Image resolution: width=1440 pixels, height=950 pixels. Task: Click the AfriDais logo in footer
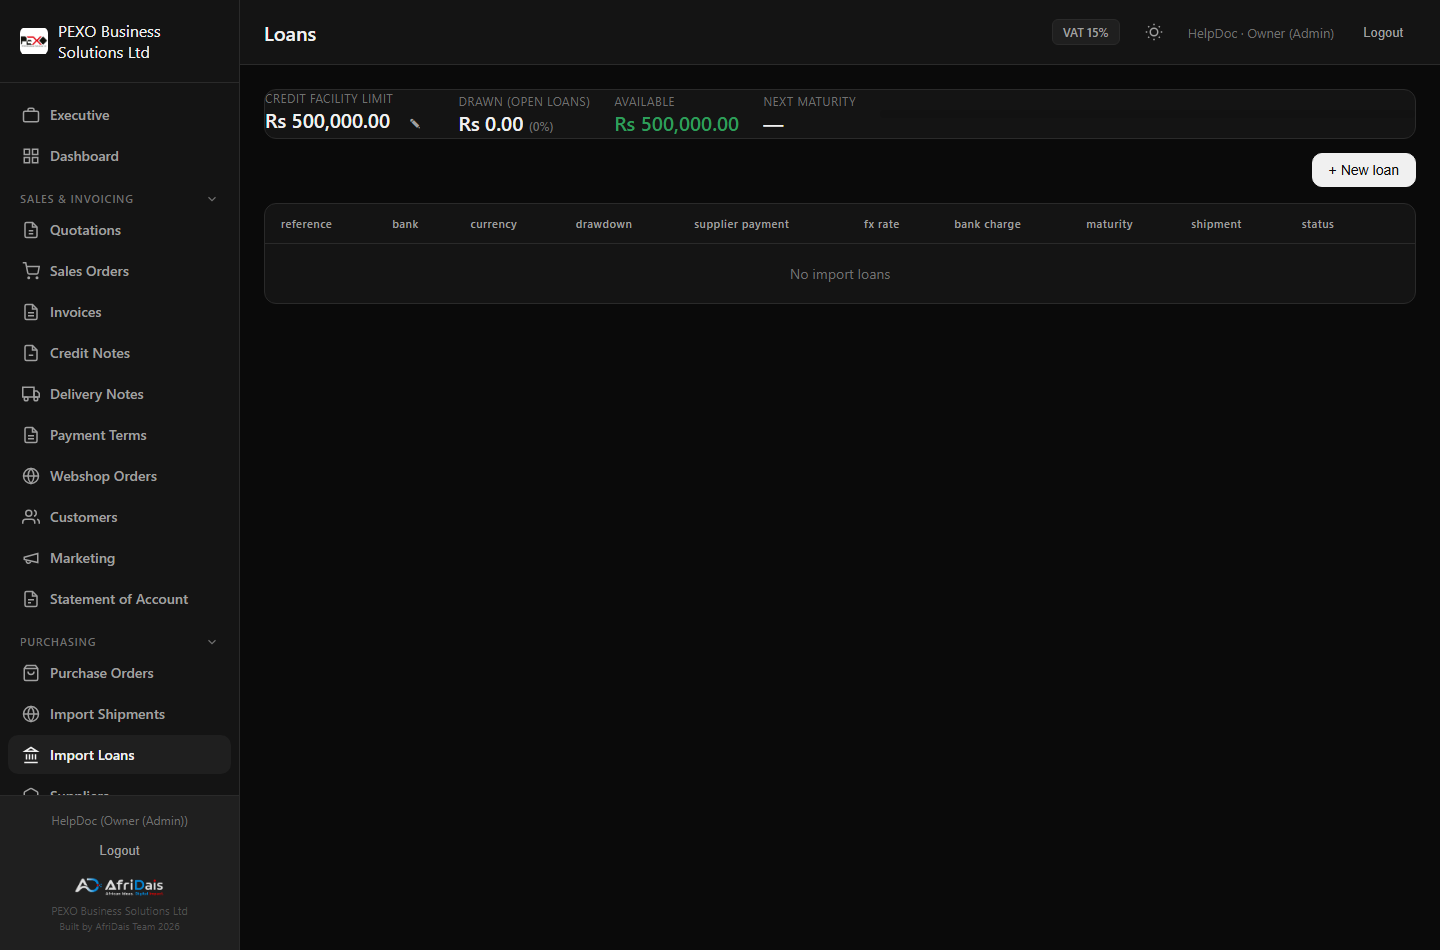point(119,886)
